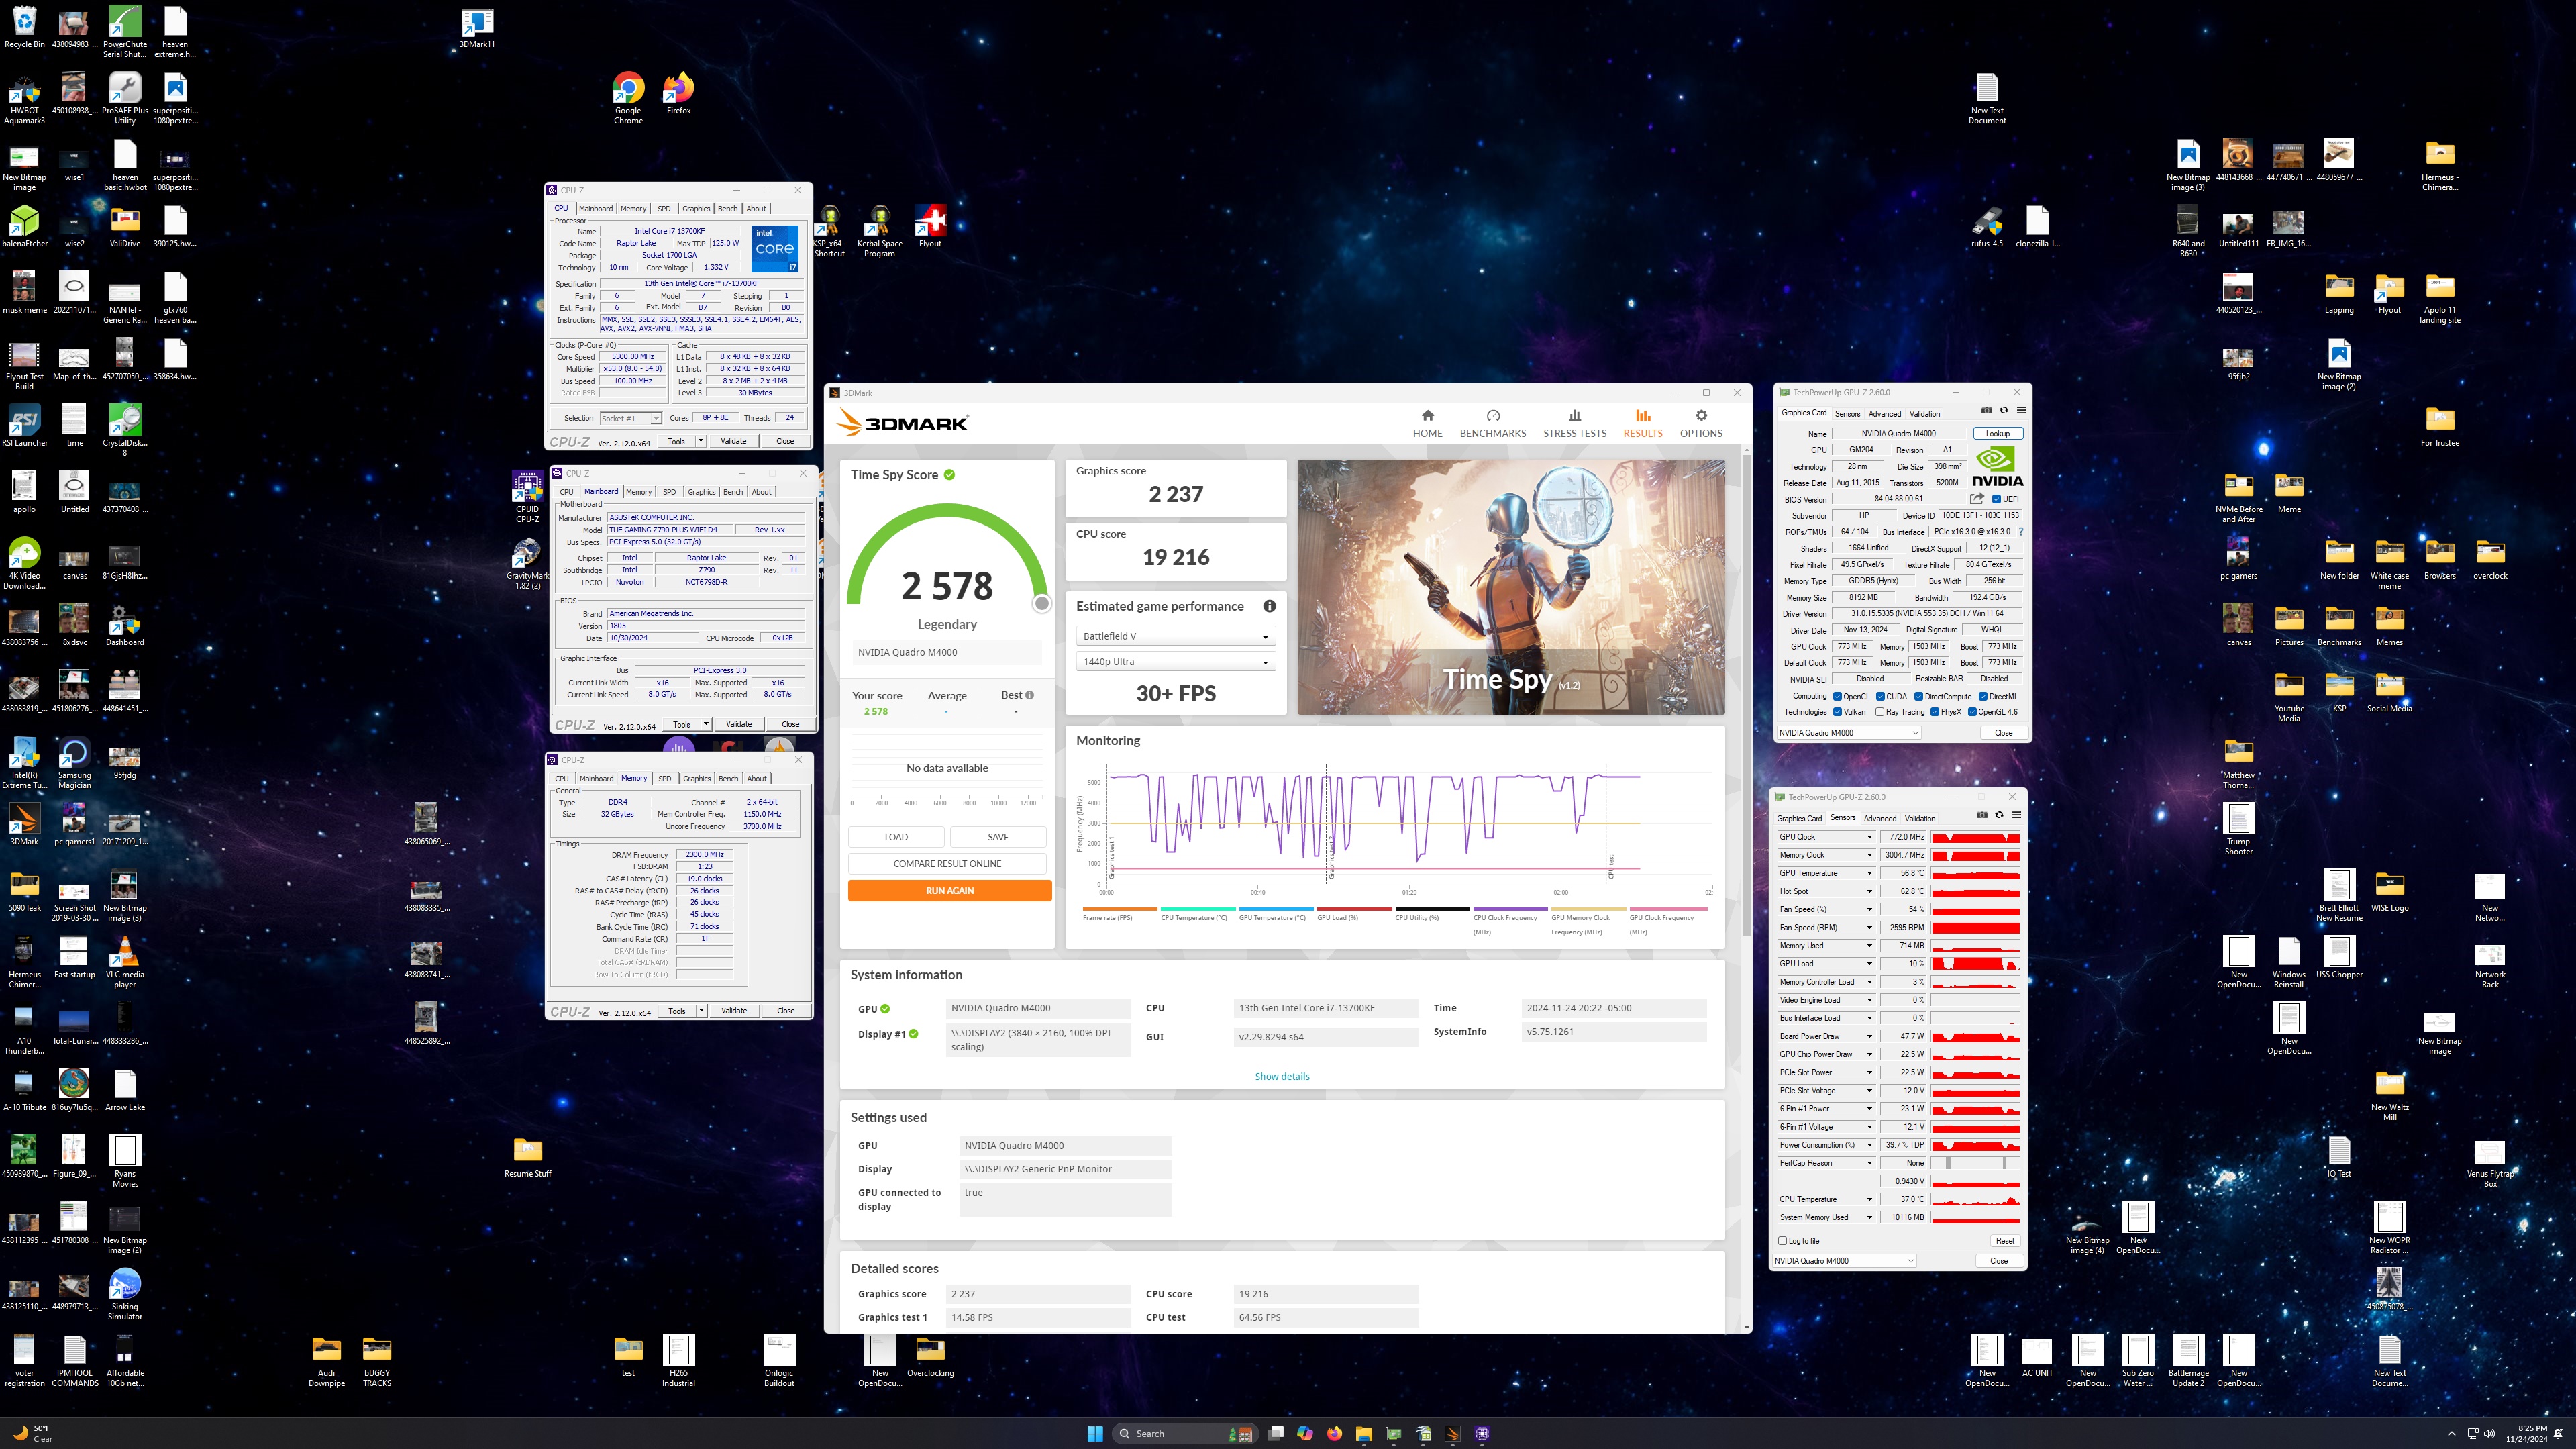Open the balenaEtcher desktop icon
2576x1449 pixels.
click(x=24, y=226)
